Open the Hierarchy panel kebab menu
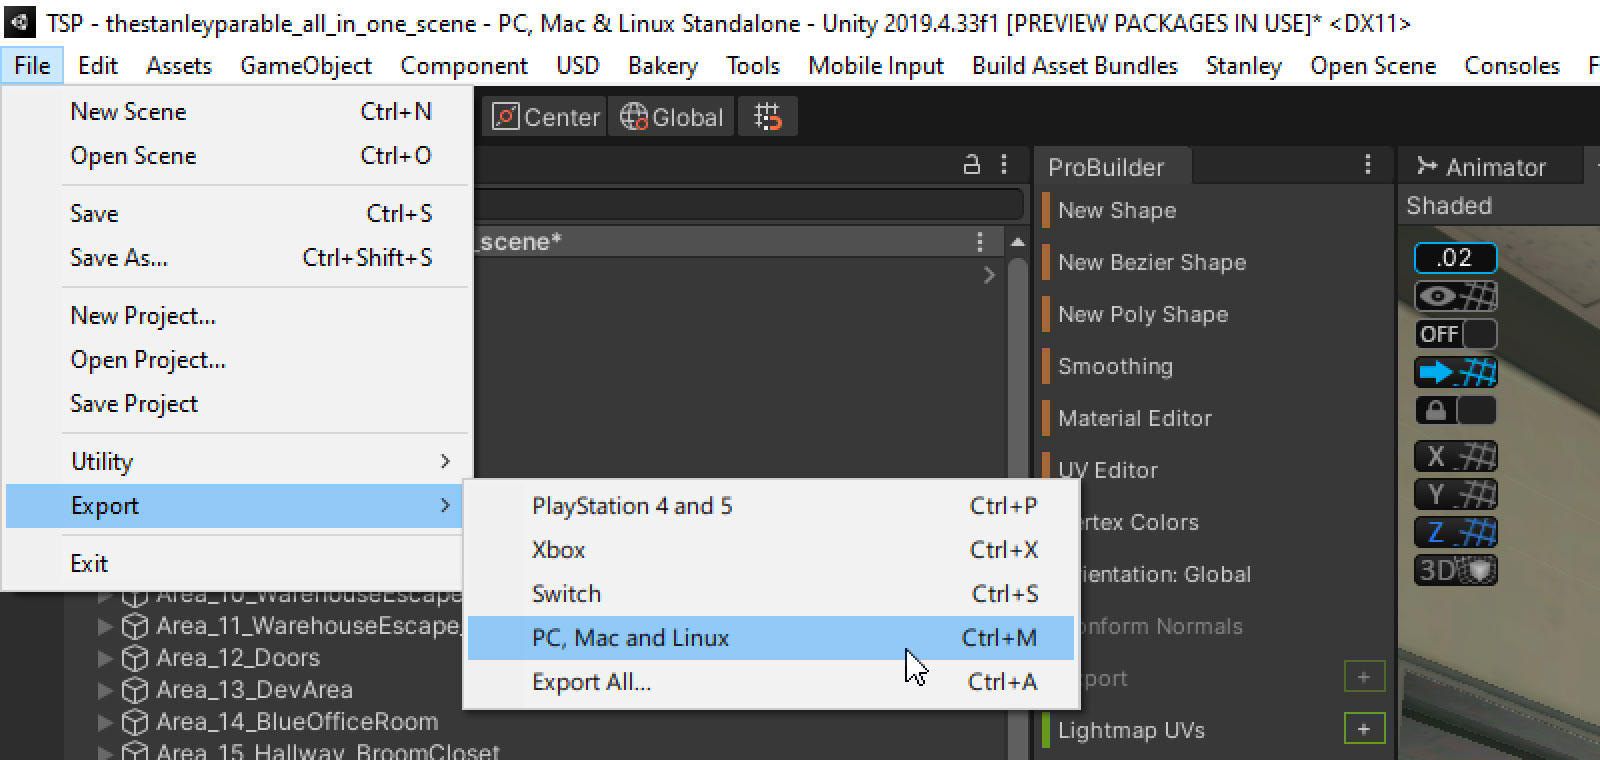The width and height of the screenshot is (1600, 760). click(x=1004, y=165)
